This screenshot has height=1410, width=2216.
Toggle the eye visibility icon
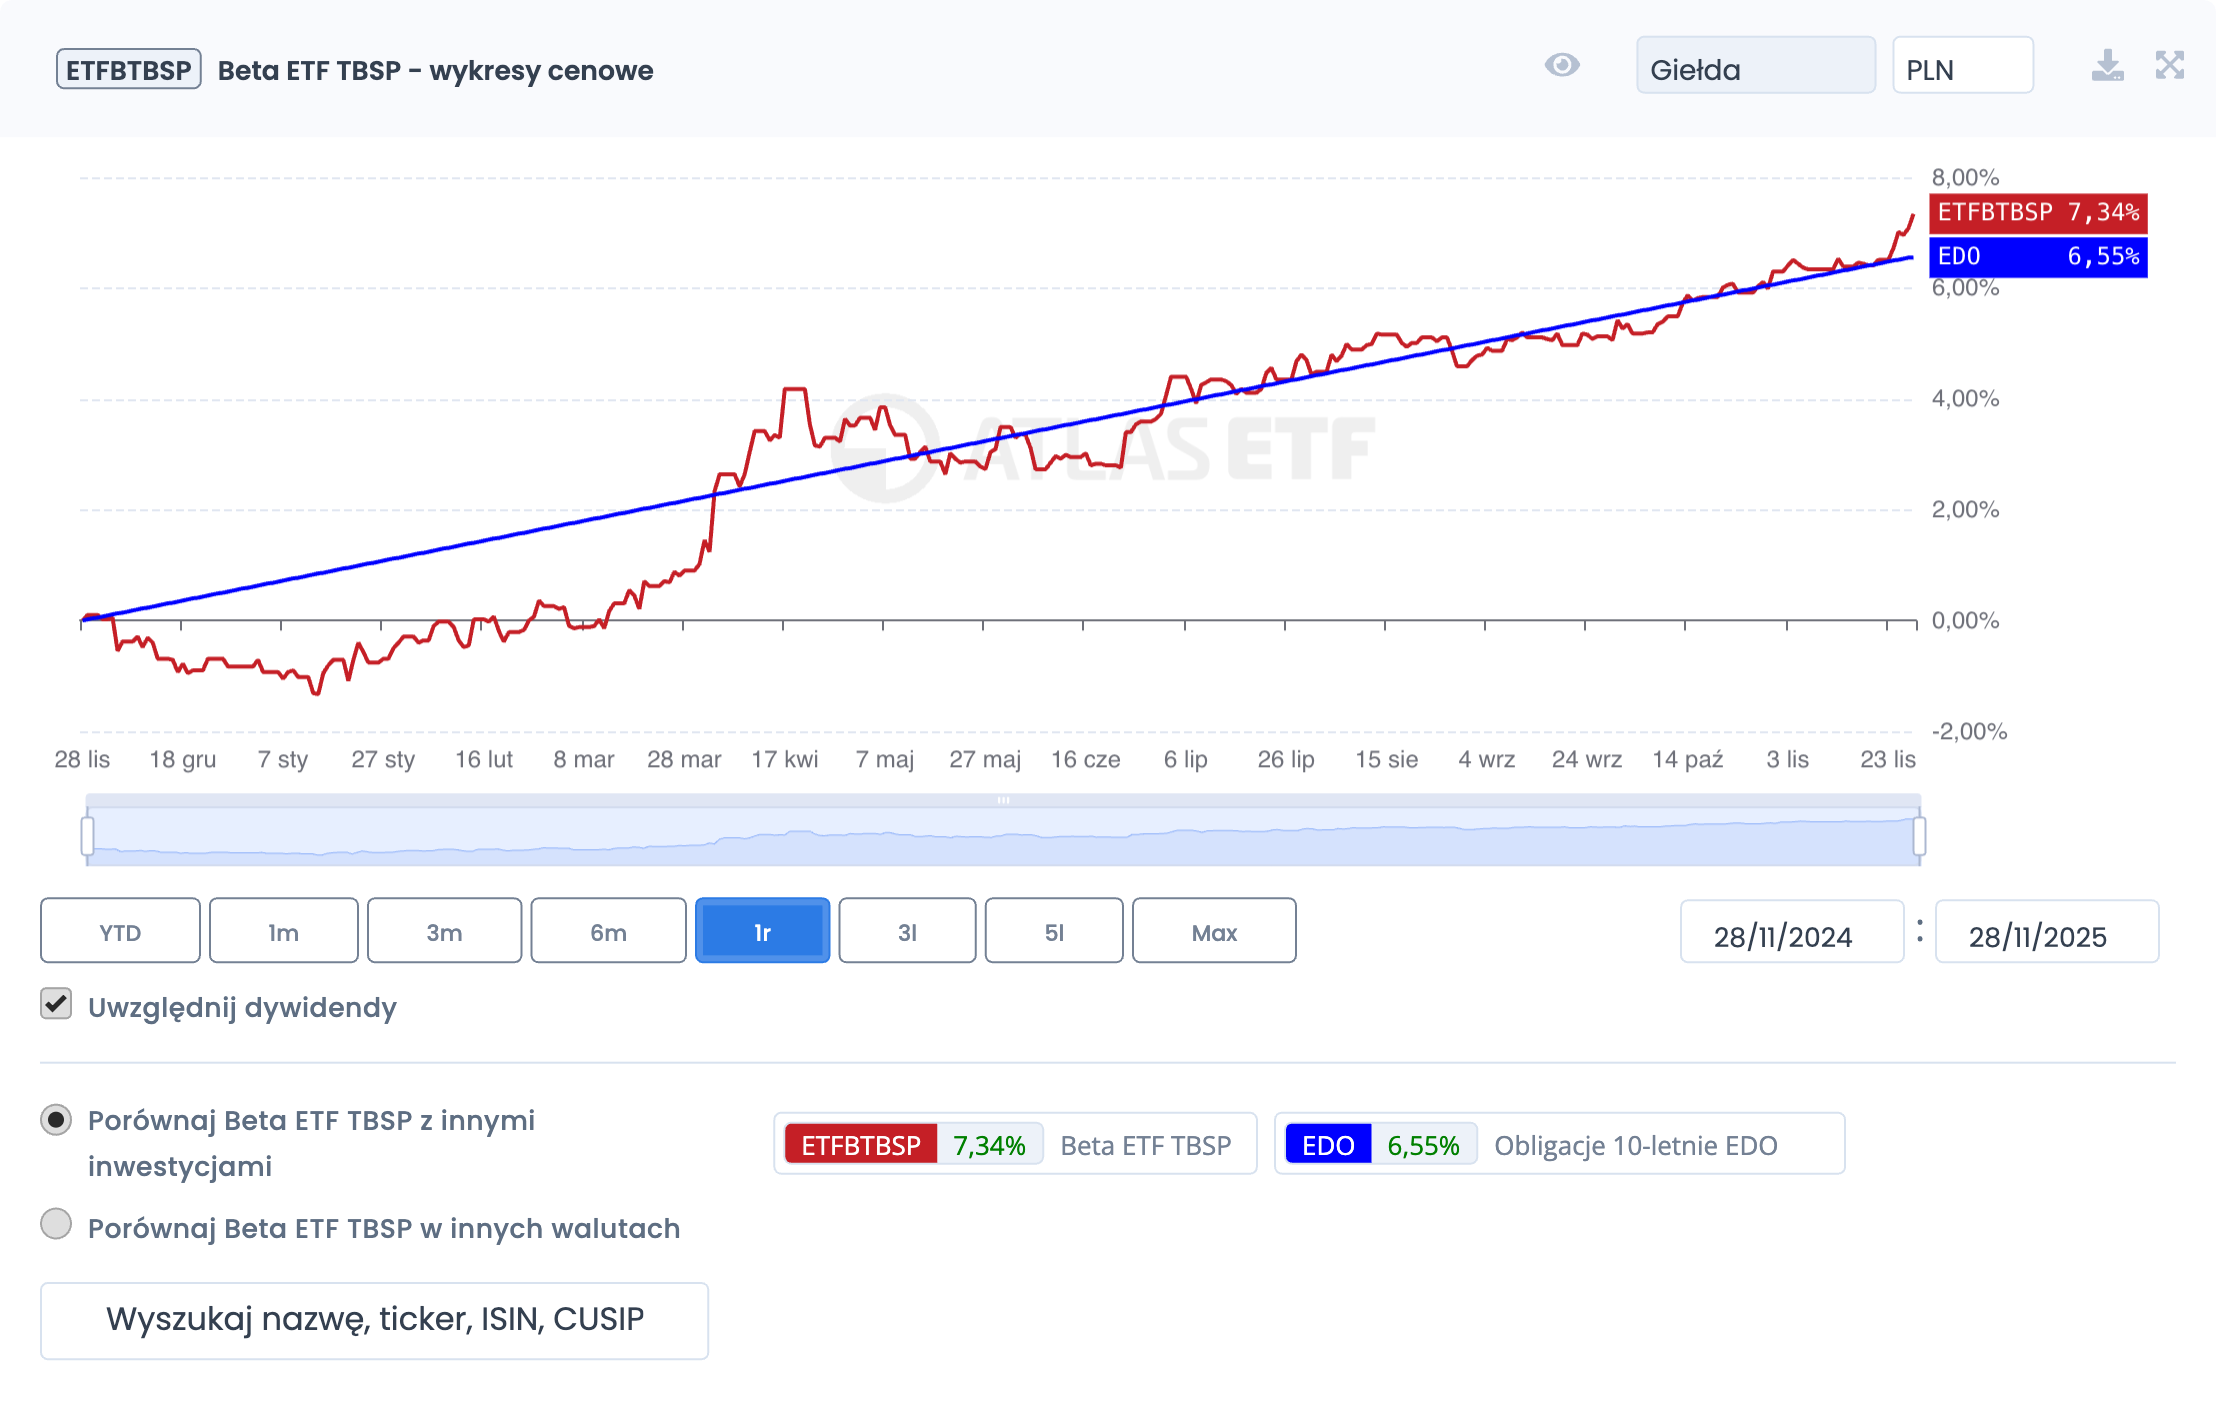coord(1561,66)
